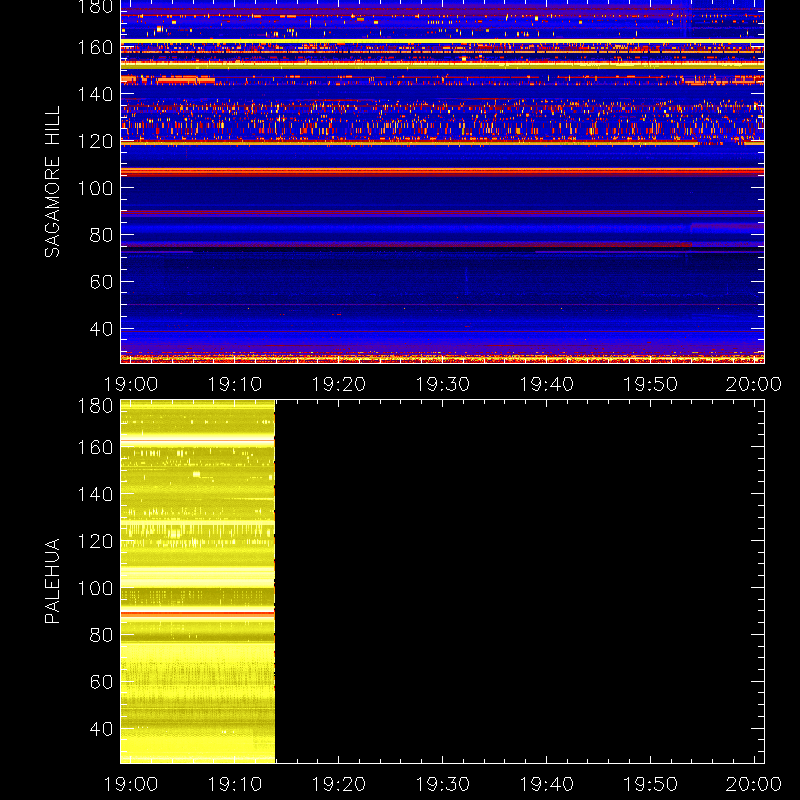Viewport: 800px width, 800px height.
Task: Click 19:20 below the Sagamore Hill plot
Action: 339,384
